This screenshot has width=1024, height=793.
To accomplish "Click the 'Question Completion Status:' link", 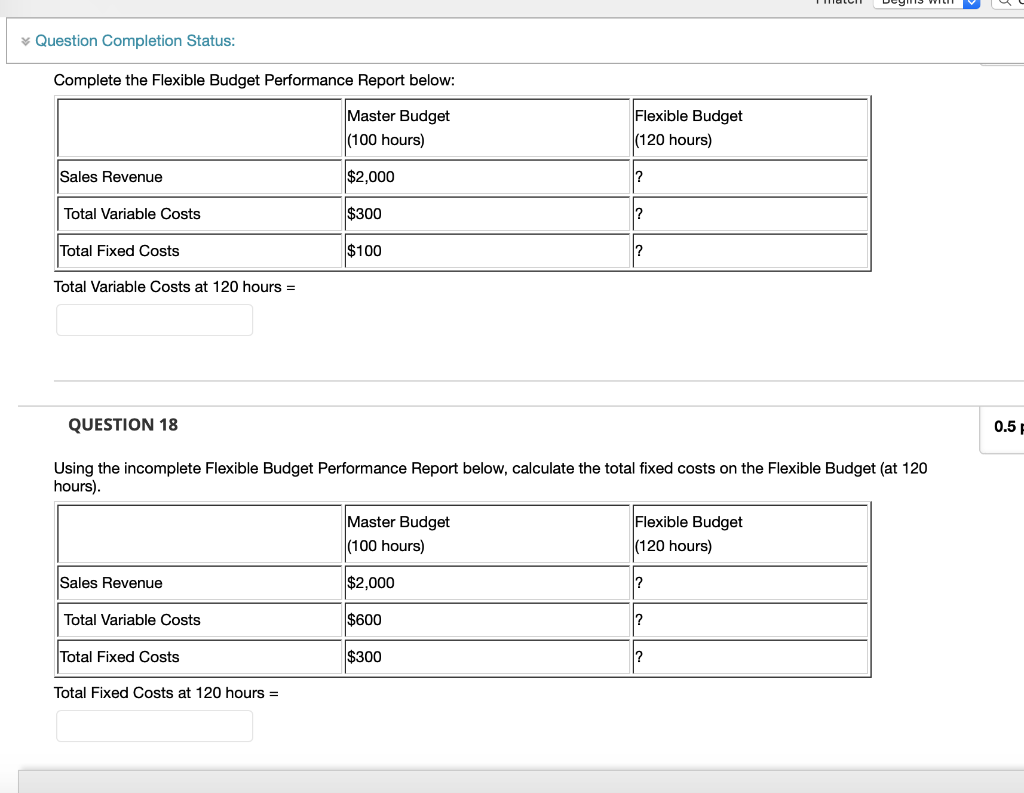I will [134, 41].
